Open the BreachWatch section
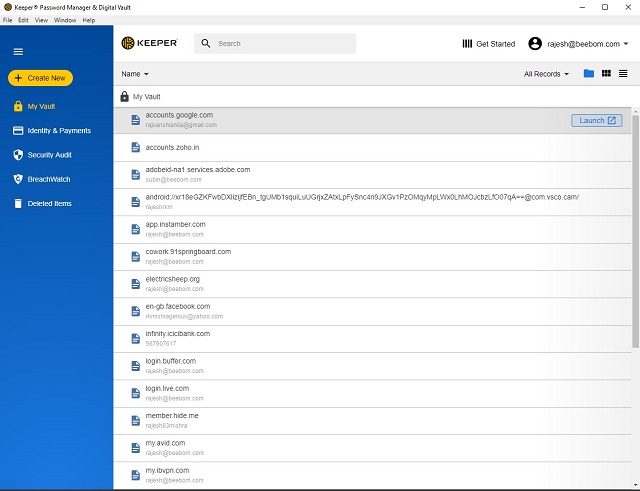640x491 pixels. click(49, 179)
